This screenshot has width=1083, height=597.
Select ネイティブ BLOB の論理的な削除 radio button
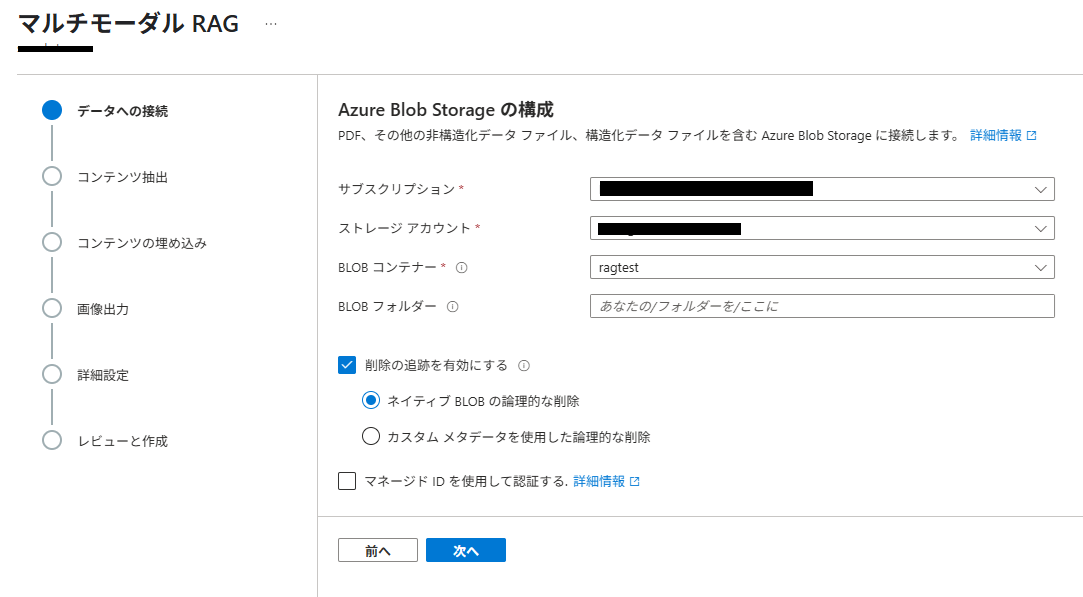click(x=371, y=400)
